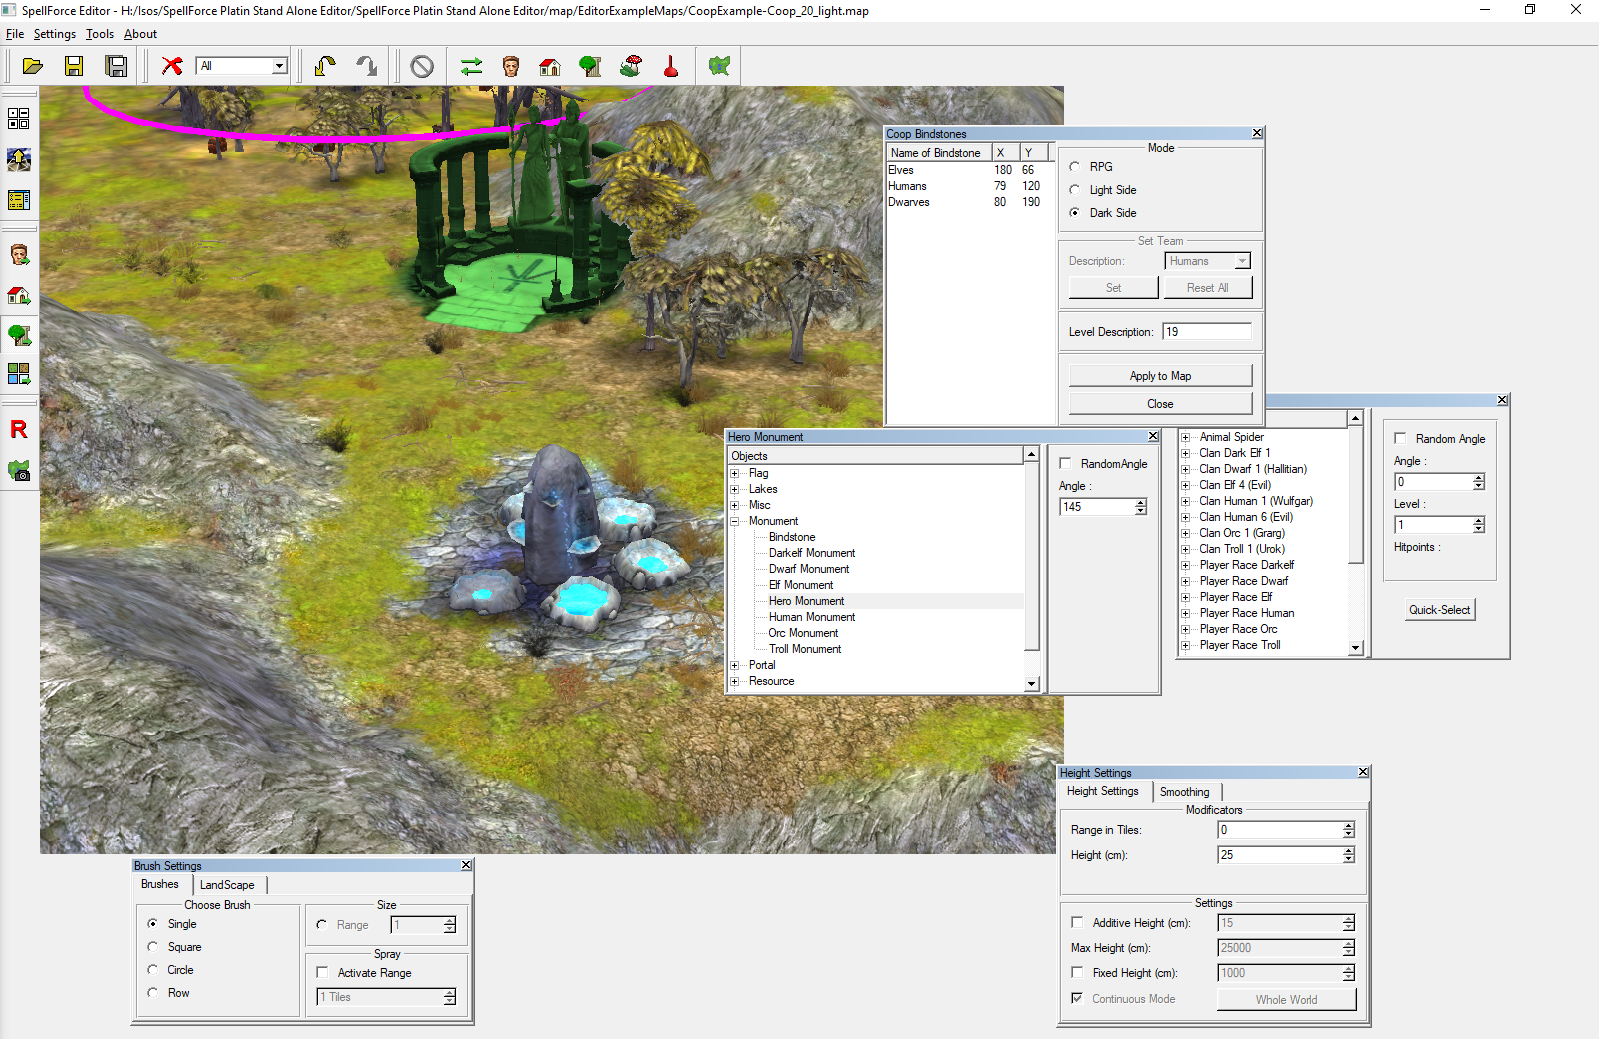The height and width of the screenshot is (1039, 1599).
Task: Click the red R icon in sidebar
Action: point(19,429)
